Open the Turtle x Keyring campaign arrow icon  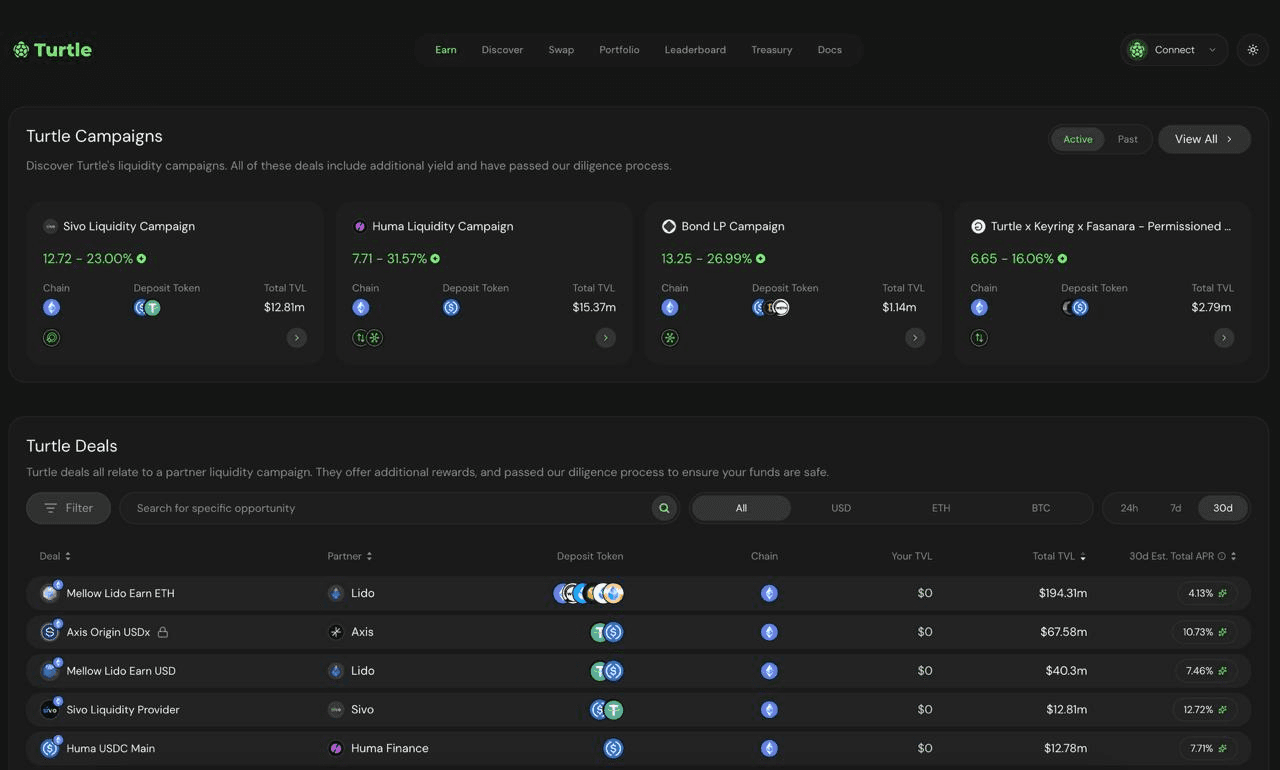1224,338
